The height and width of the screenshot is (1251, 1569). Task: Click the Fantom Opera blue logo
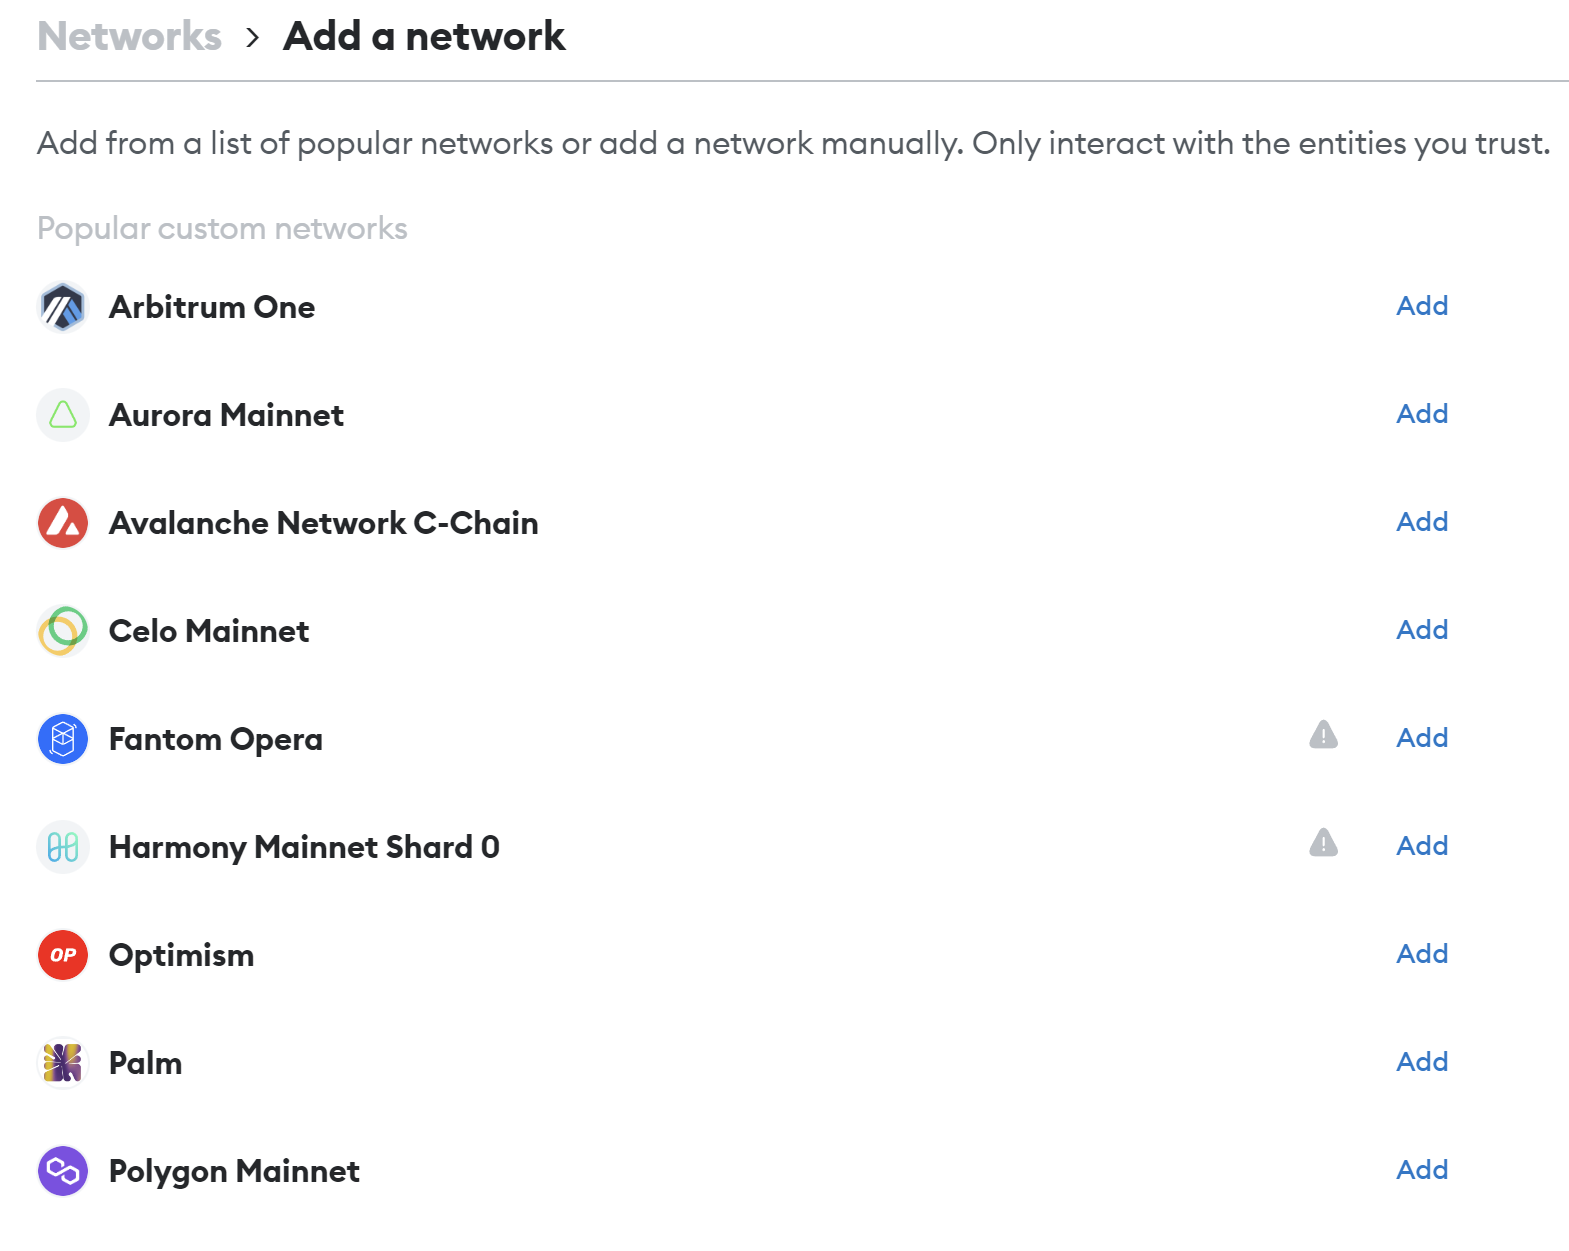[x=63, y=739]
